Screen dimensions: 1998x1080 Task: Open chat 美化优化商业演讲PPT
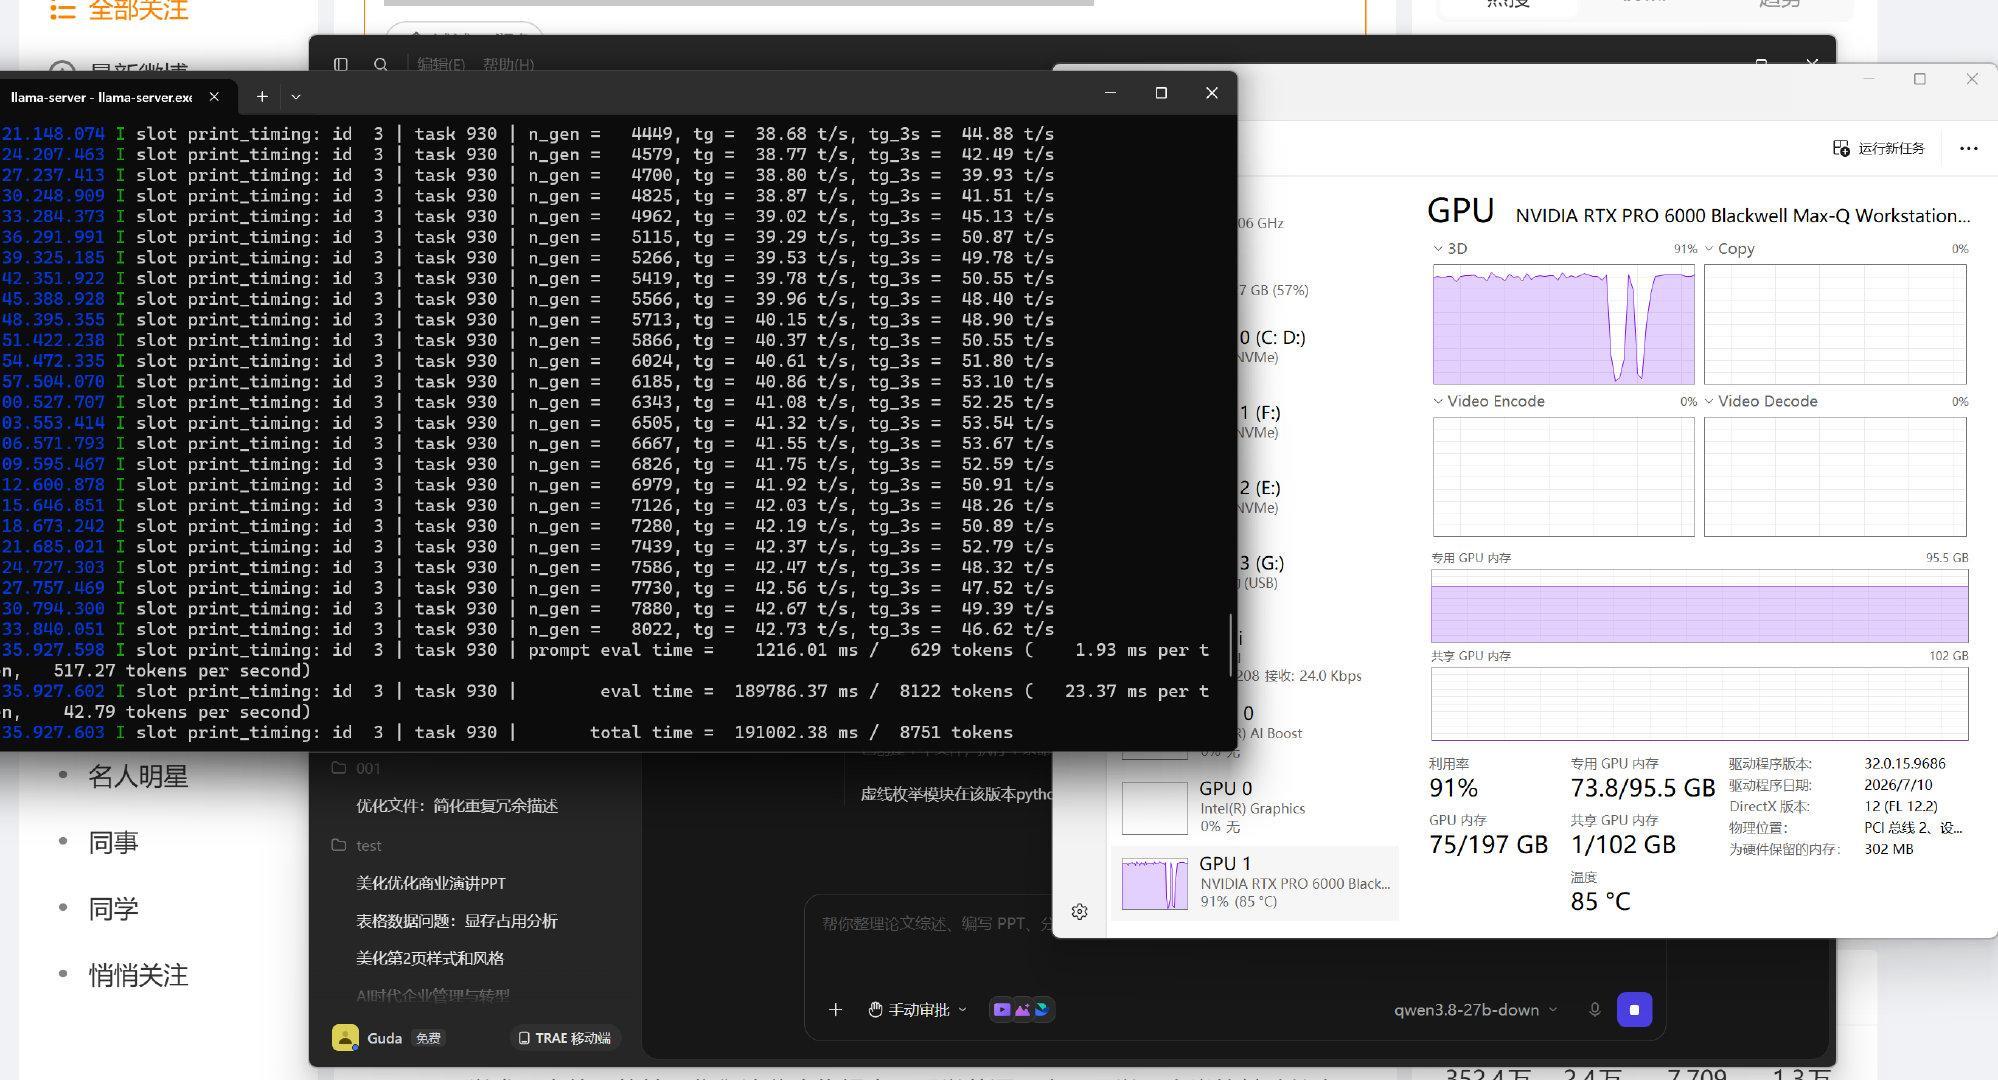click(x=431, y=883)
